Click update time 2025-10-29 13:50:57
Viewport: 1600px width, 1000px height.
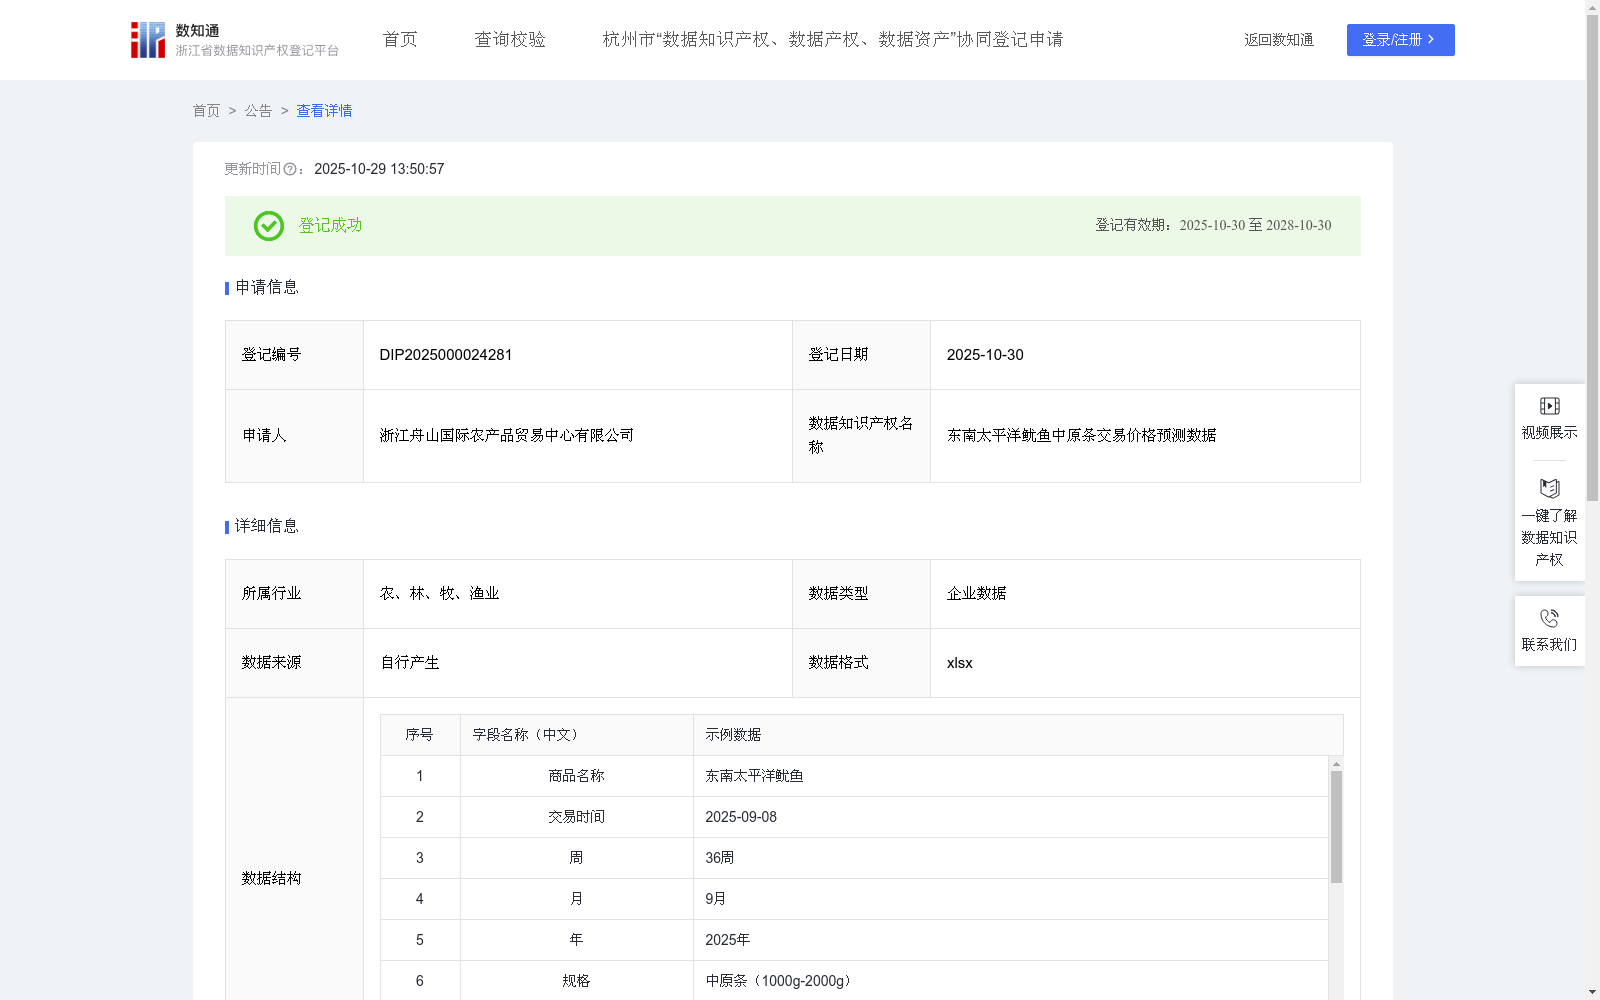[x=379, y=170]
